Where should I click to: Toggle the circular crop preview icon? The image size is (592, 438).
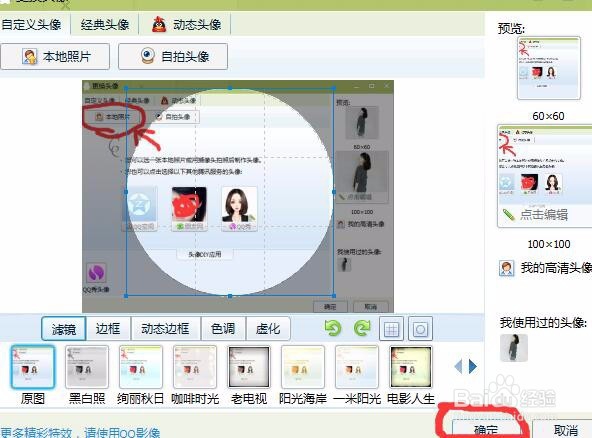[x=420, y=329]
